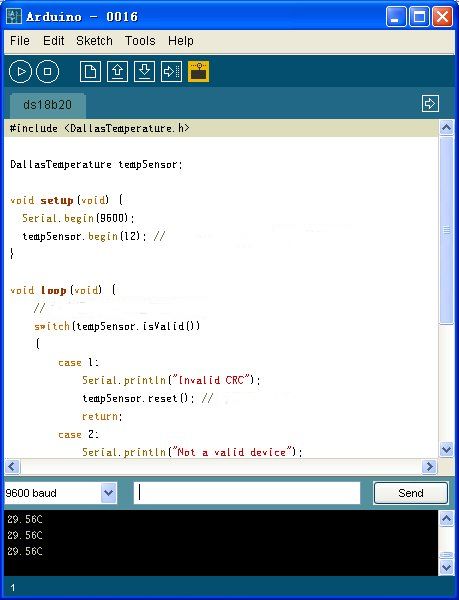Toggle the yellow Serial Monitor icon
459x600 pixels.
[198, 72]
